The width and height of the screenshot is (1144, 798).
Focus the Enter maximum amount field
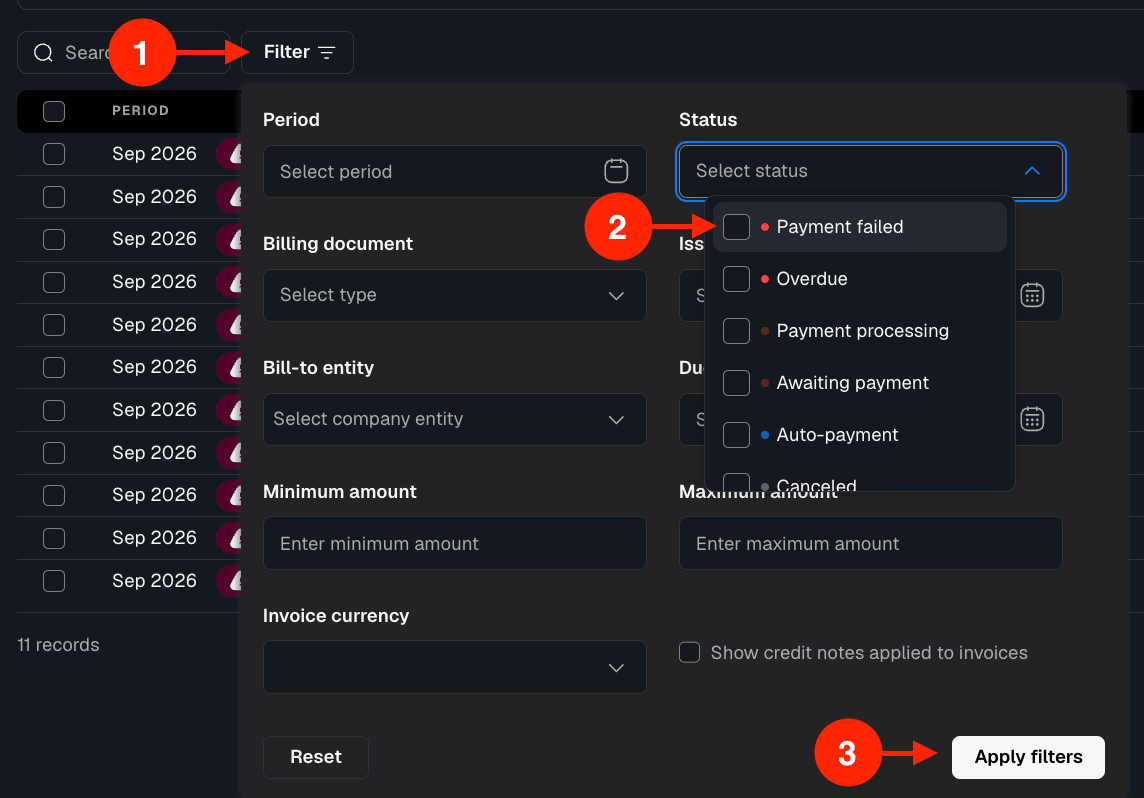point(870,543)
